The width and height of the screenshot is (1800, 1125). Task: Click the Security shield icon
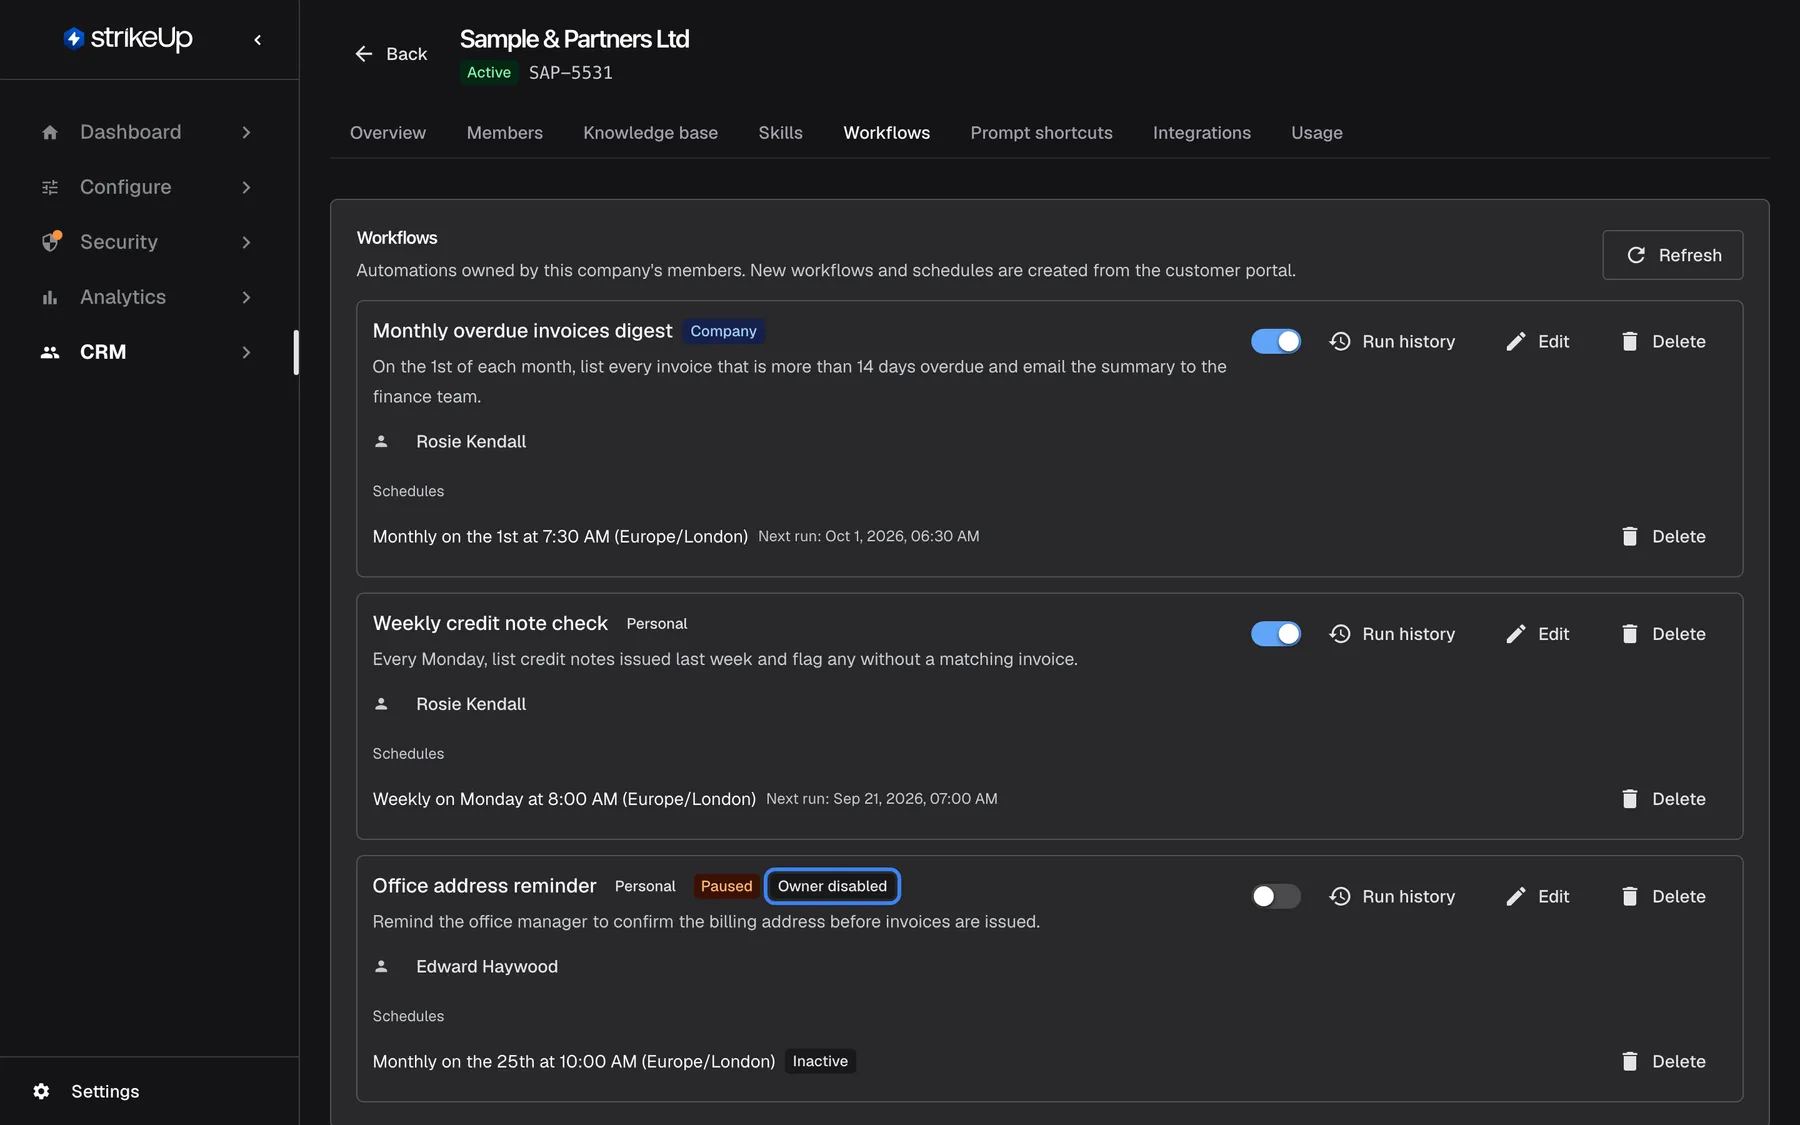coord(51,242)
